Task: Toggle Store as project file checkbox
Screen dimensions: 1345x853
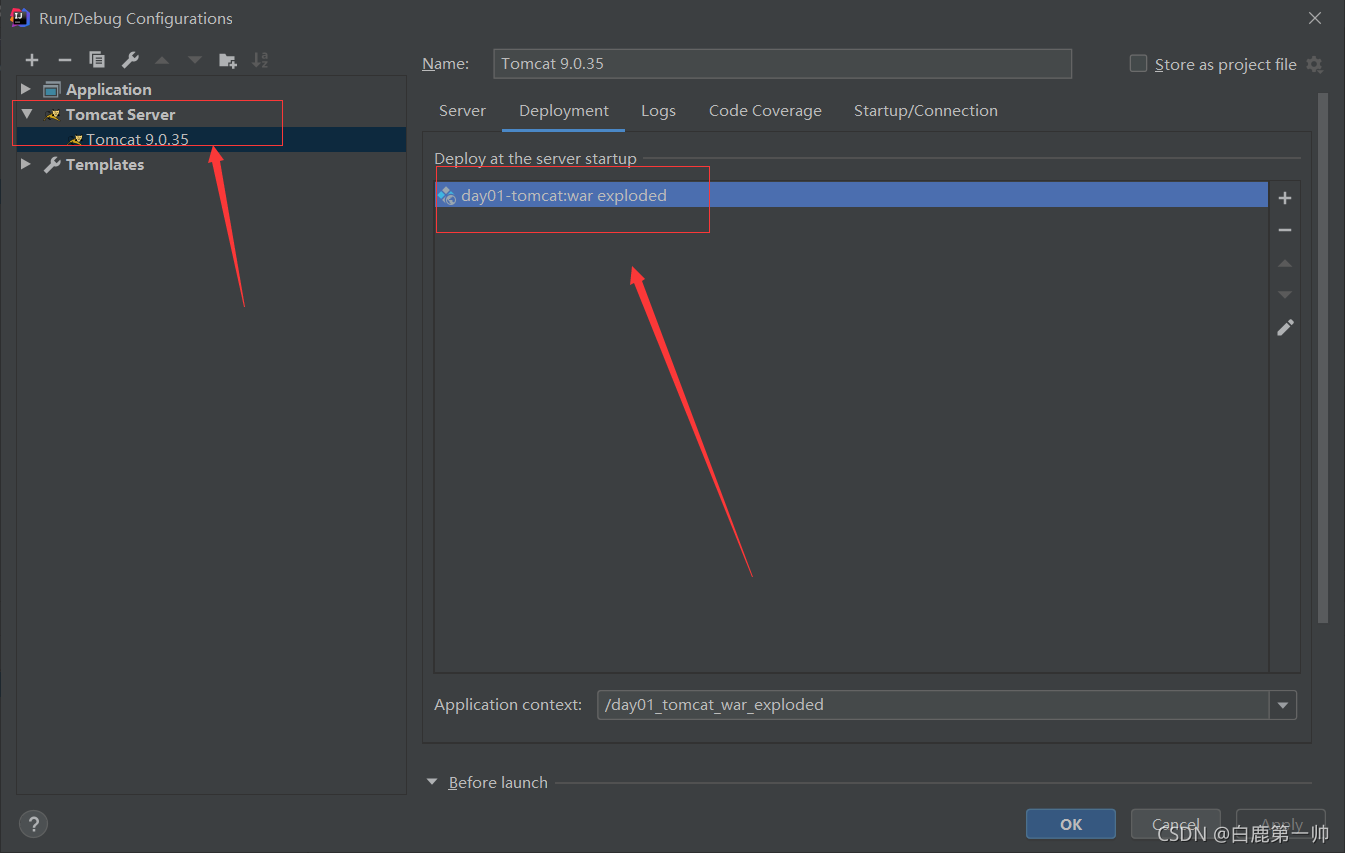Action: tap(1138, 64)
